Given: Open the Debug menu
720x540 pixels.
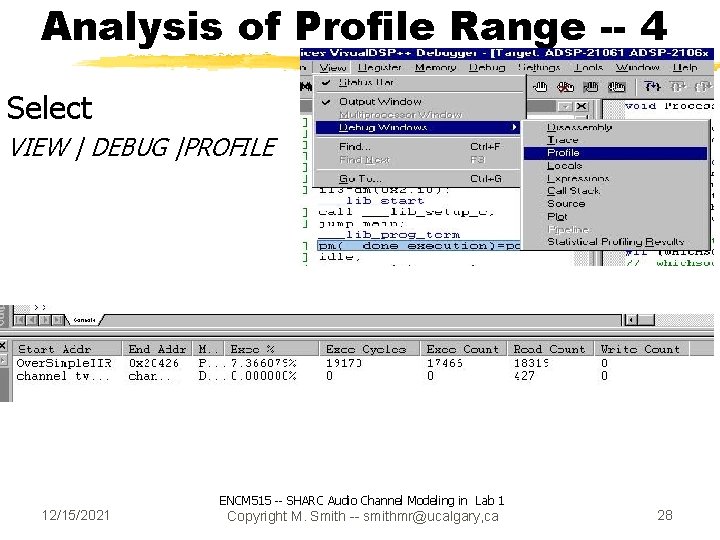Looking at the screenshot, I should click(x=487, y=68).
